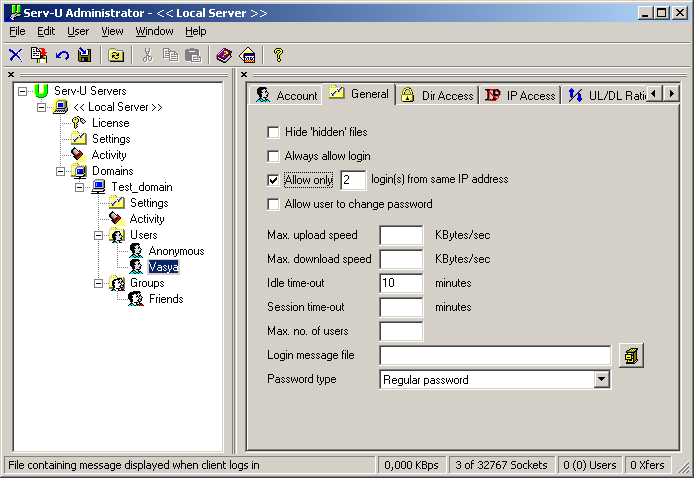This screenshot has width=694, height=478.
Task: Open the Password type dropdown
Action: pos(601,379)
